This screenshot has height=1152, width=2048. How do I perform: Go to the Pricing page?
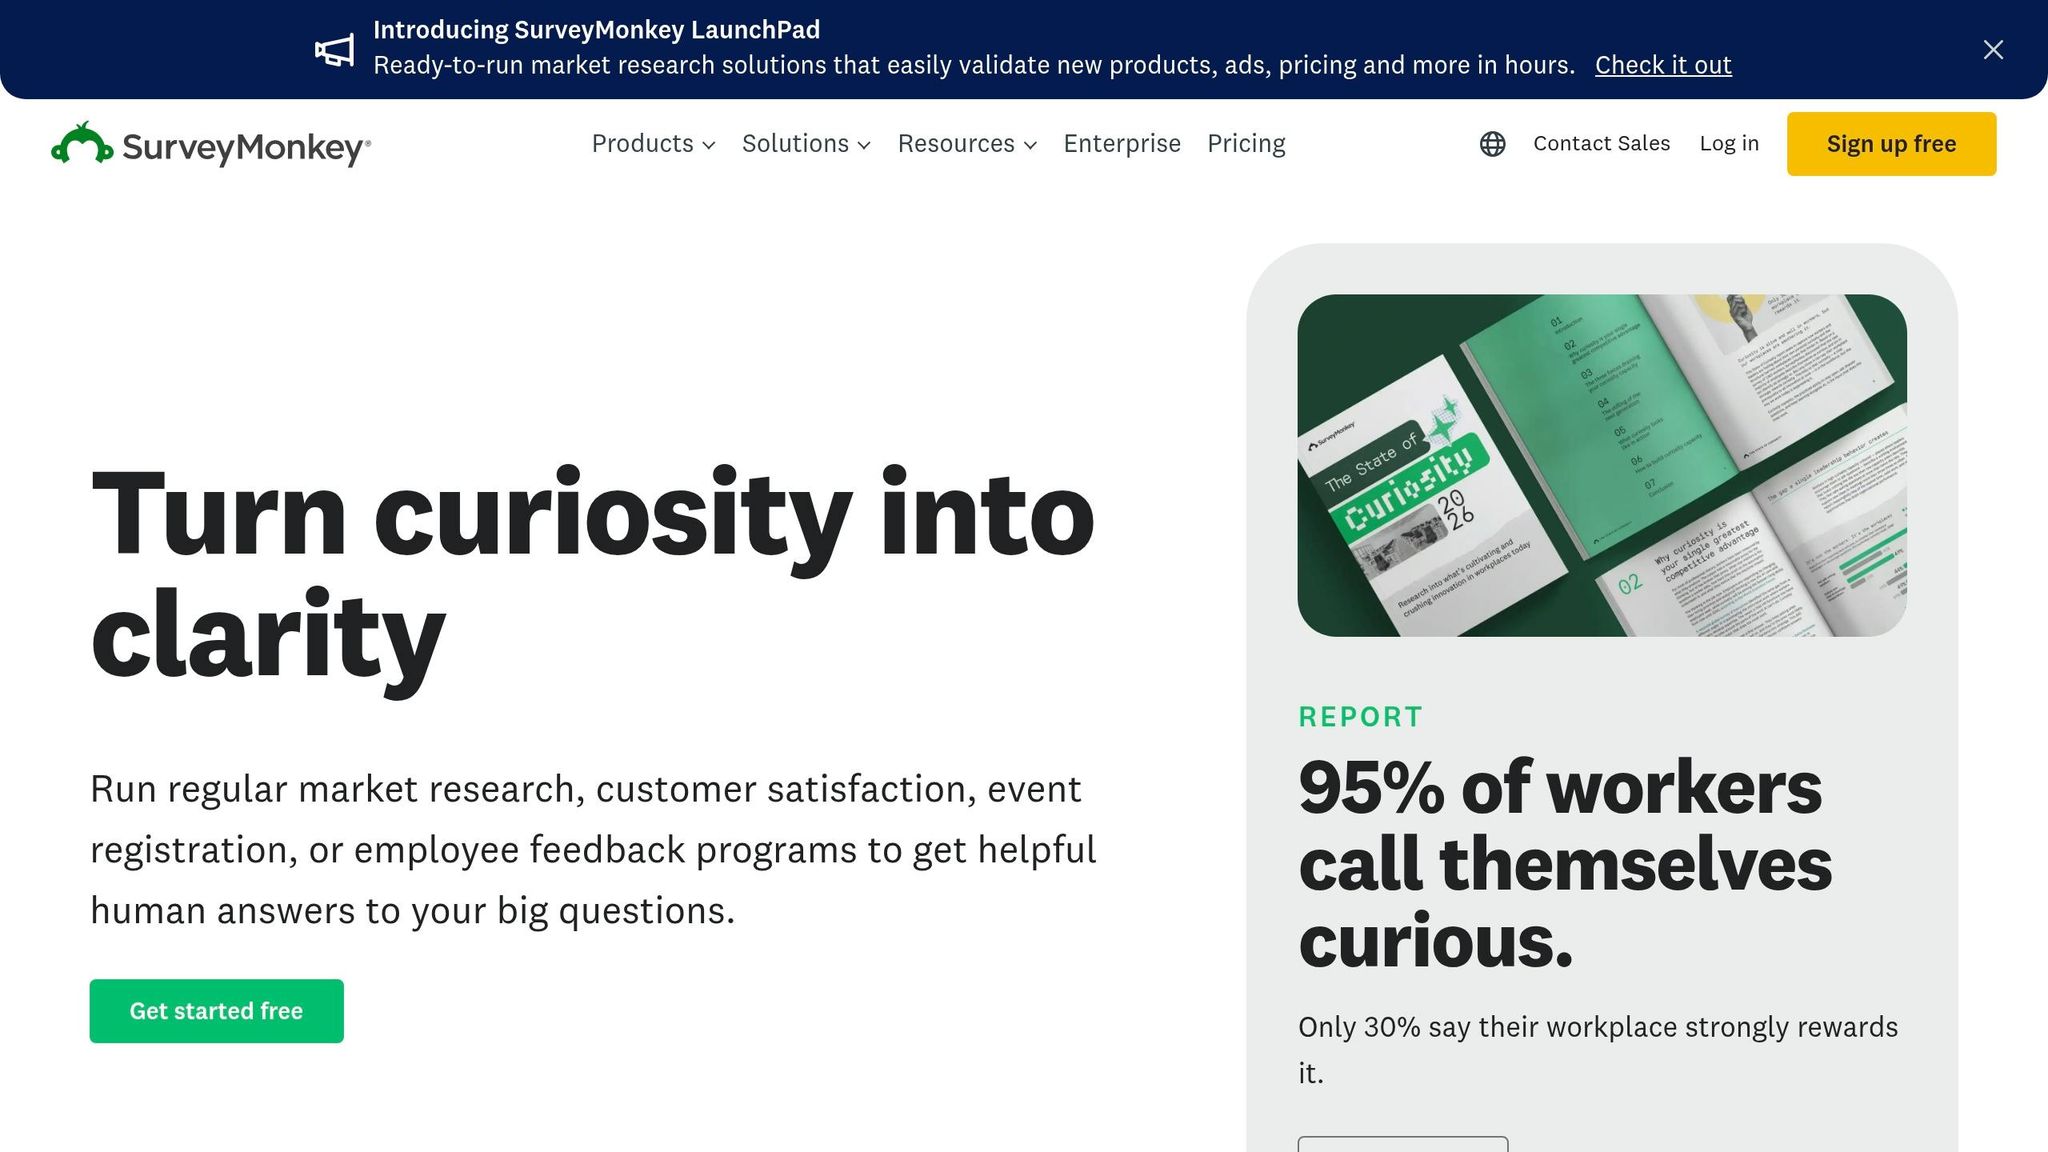pyautogui.click(x=1246, y=144)
